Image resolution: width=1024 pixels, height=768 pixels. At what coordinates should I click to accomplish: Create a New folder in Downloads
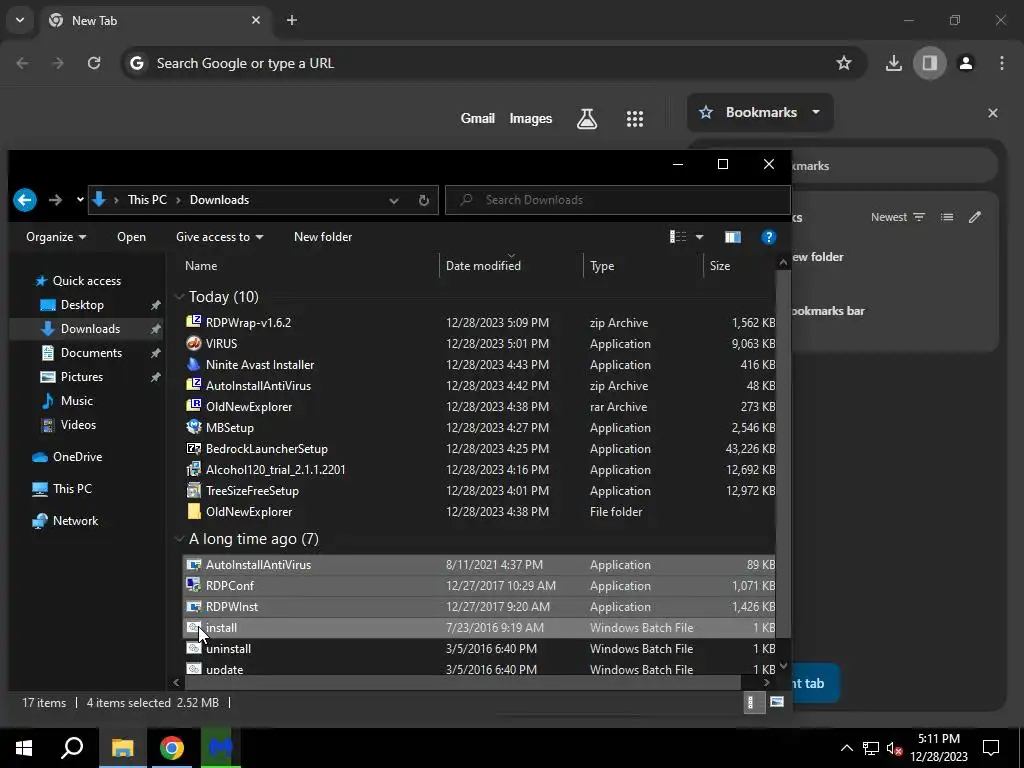pyautogui.click(x=323, y=237)
